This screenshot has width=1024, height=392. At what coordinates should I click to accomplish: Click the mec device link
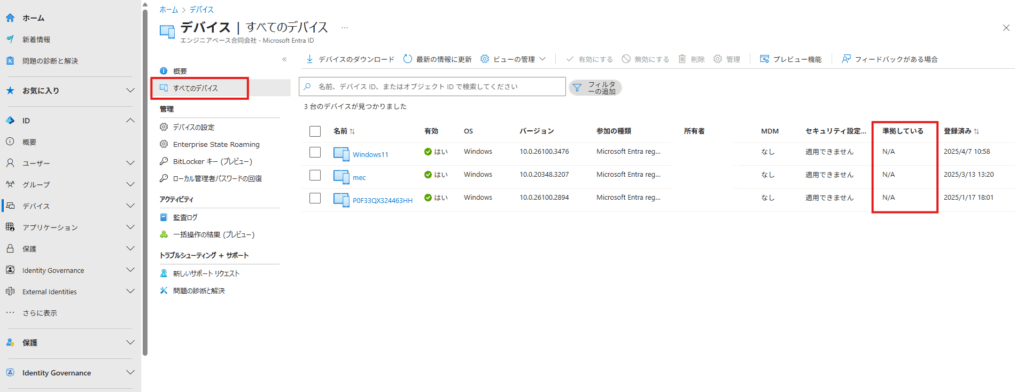pos(359,177)
